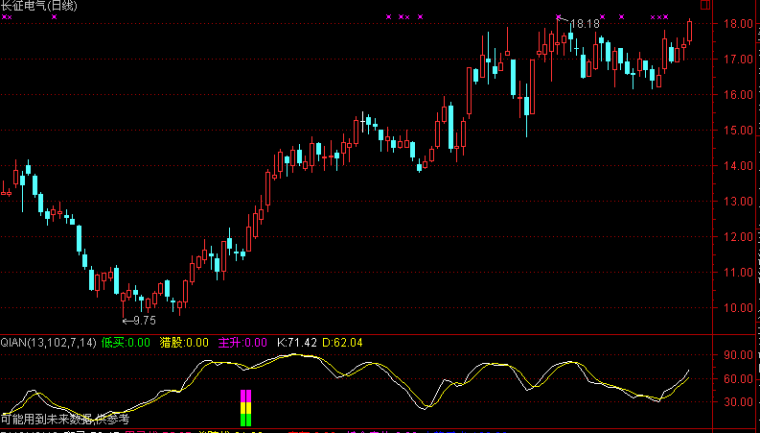Click the 18.18 high price annotation

tap(585, 23)
